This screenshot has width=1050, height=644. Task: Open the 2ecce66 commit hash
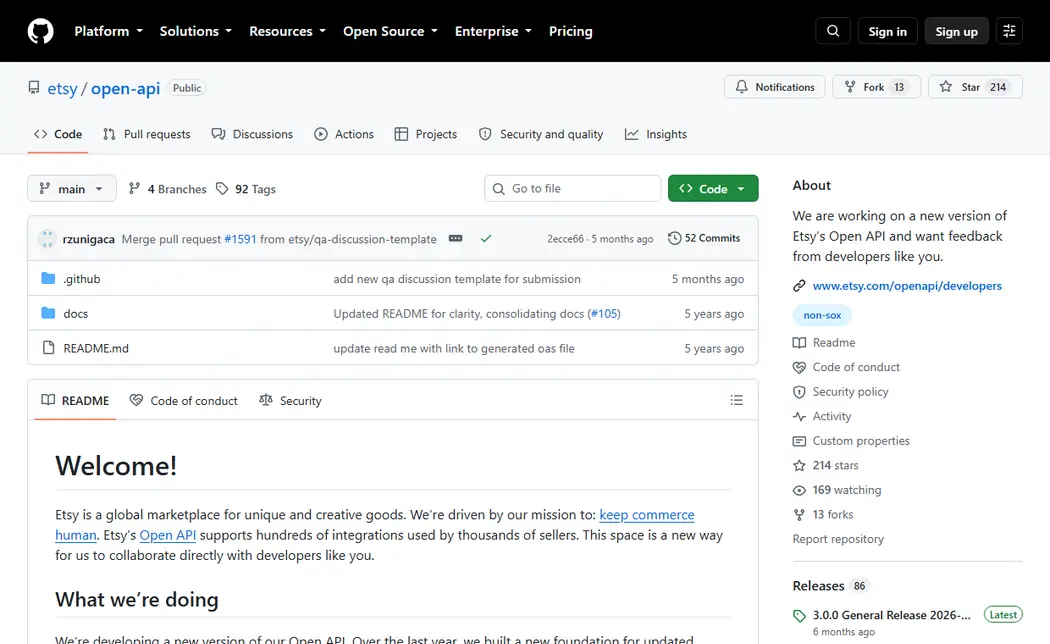click(565, 239)
